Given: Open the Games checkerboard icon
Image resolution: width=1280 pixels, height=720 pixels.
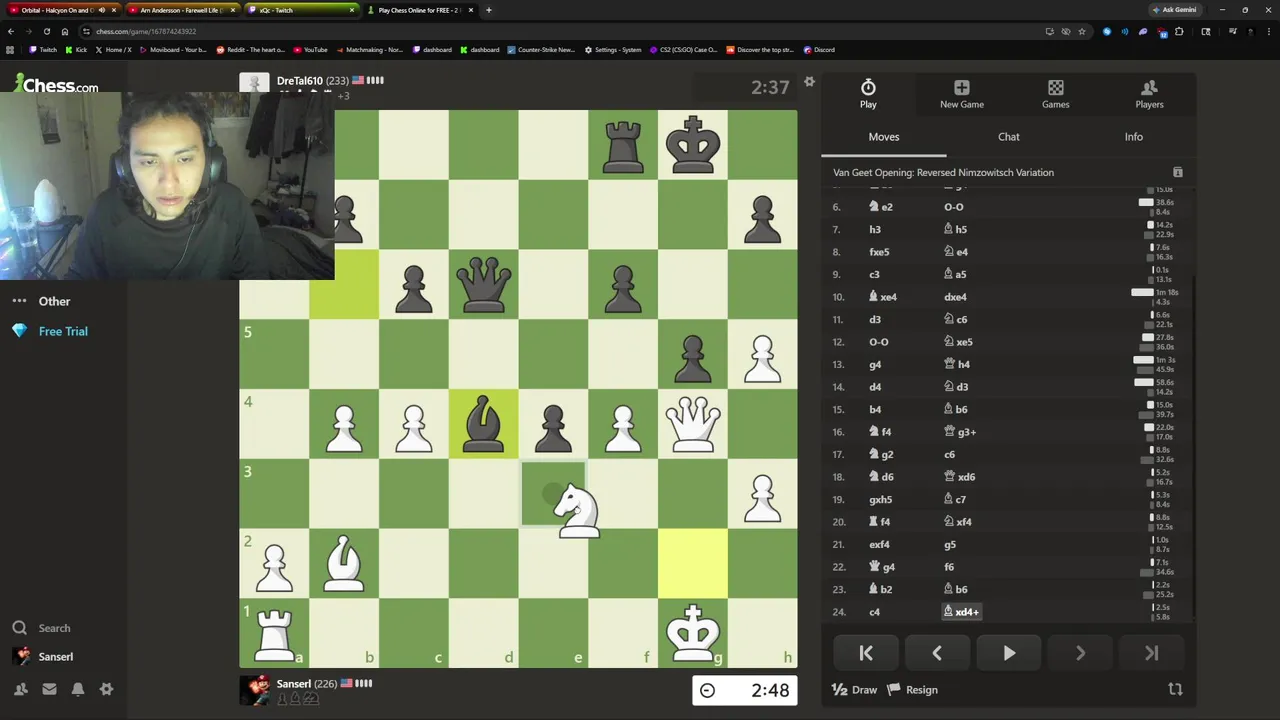Looking at the screenshot, I should [1055, 94].
